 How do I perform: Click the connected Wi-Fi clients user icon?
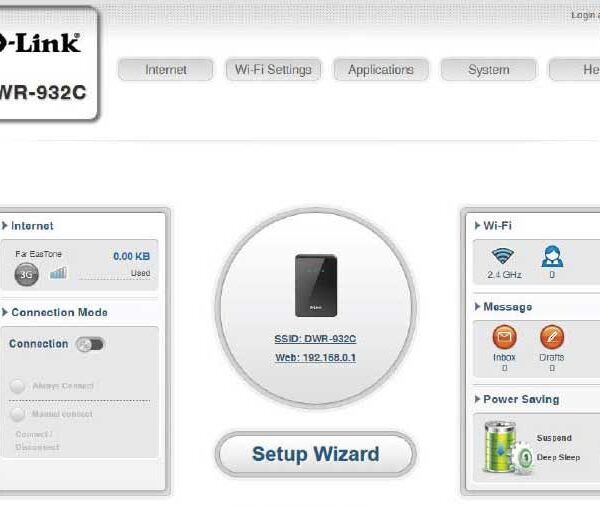(552, 256)
